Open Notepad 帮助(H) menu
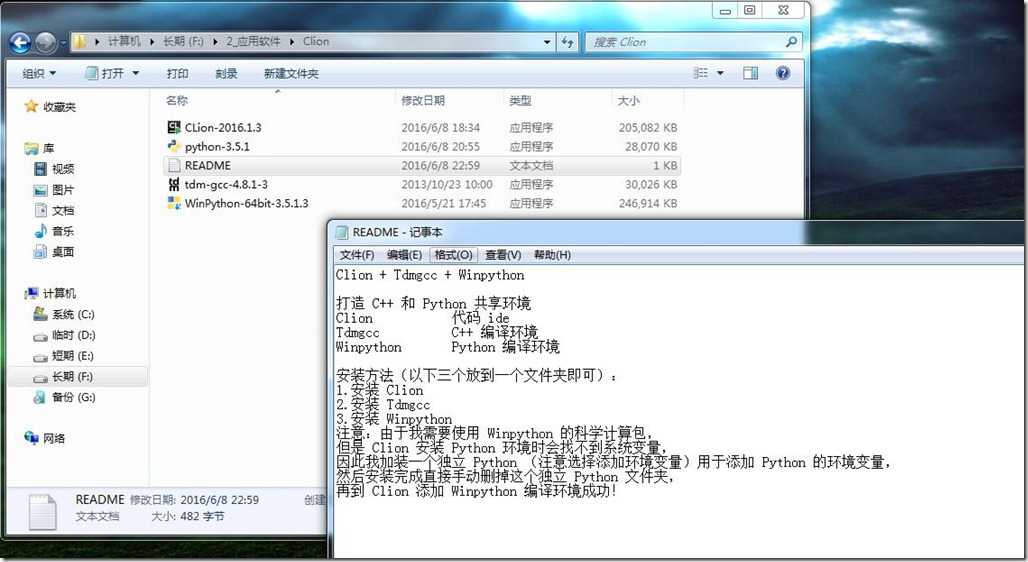The height and width of the screenshot is (562, 1028). pyautogui.click(x=552, y=255)
